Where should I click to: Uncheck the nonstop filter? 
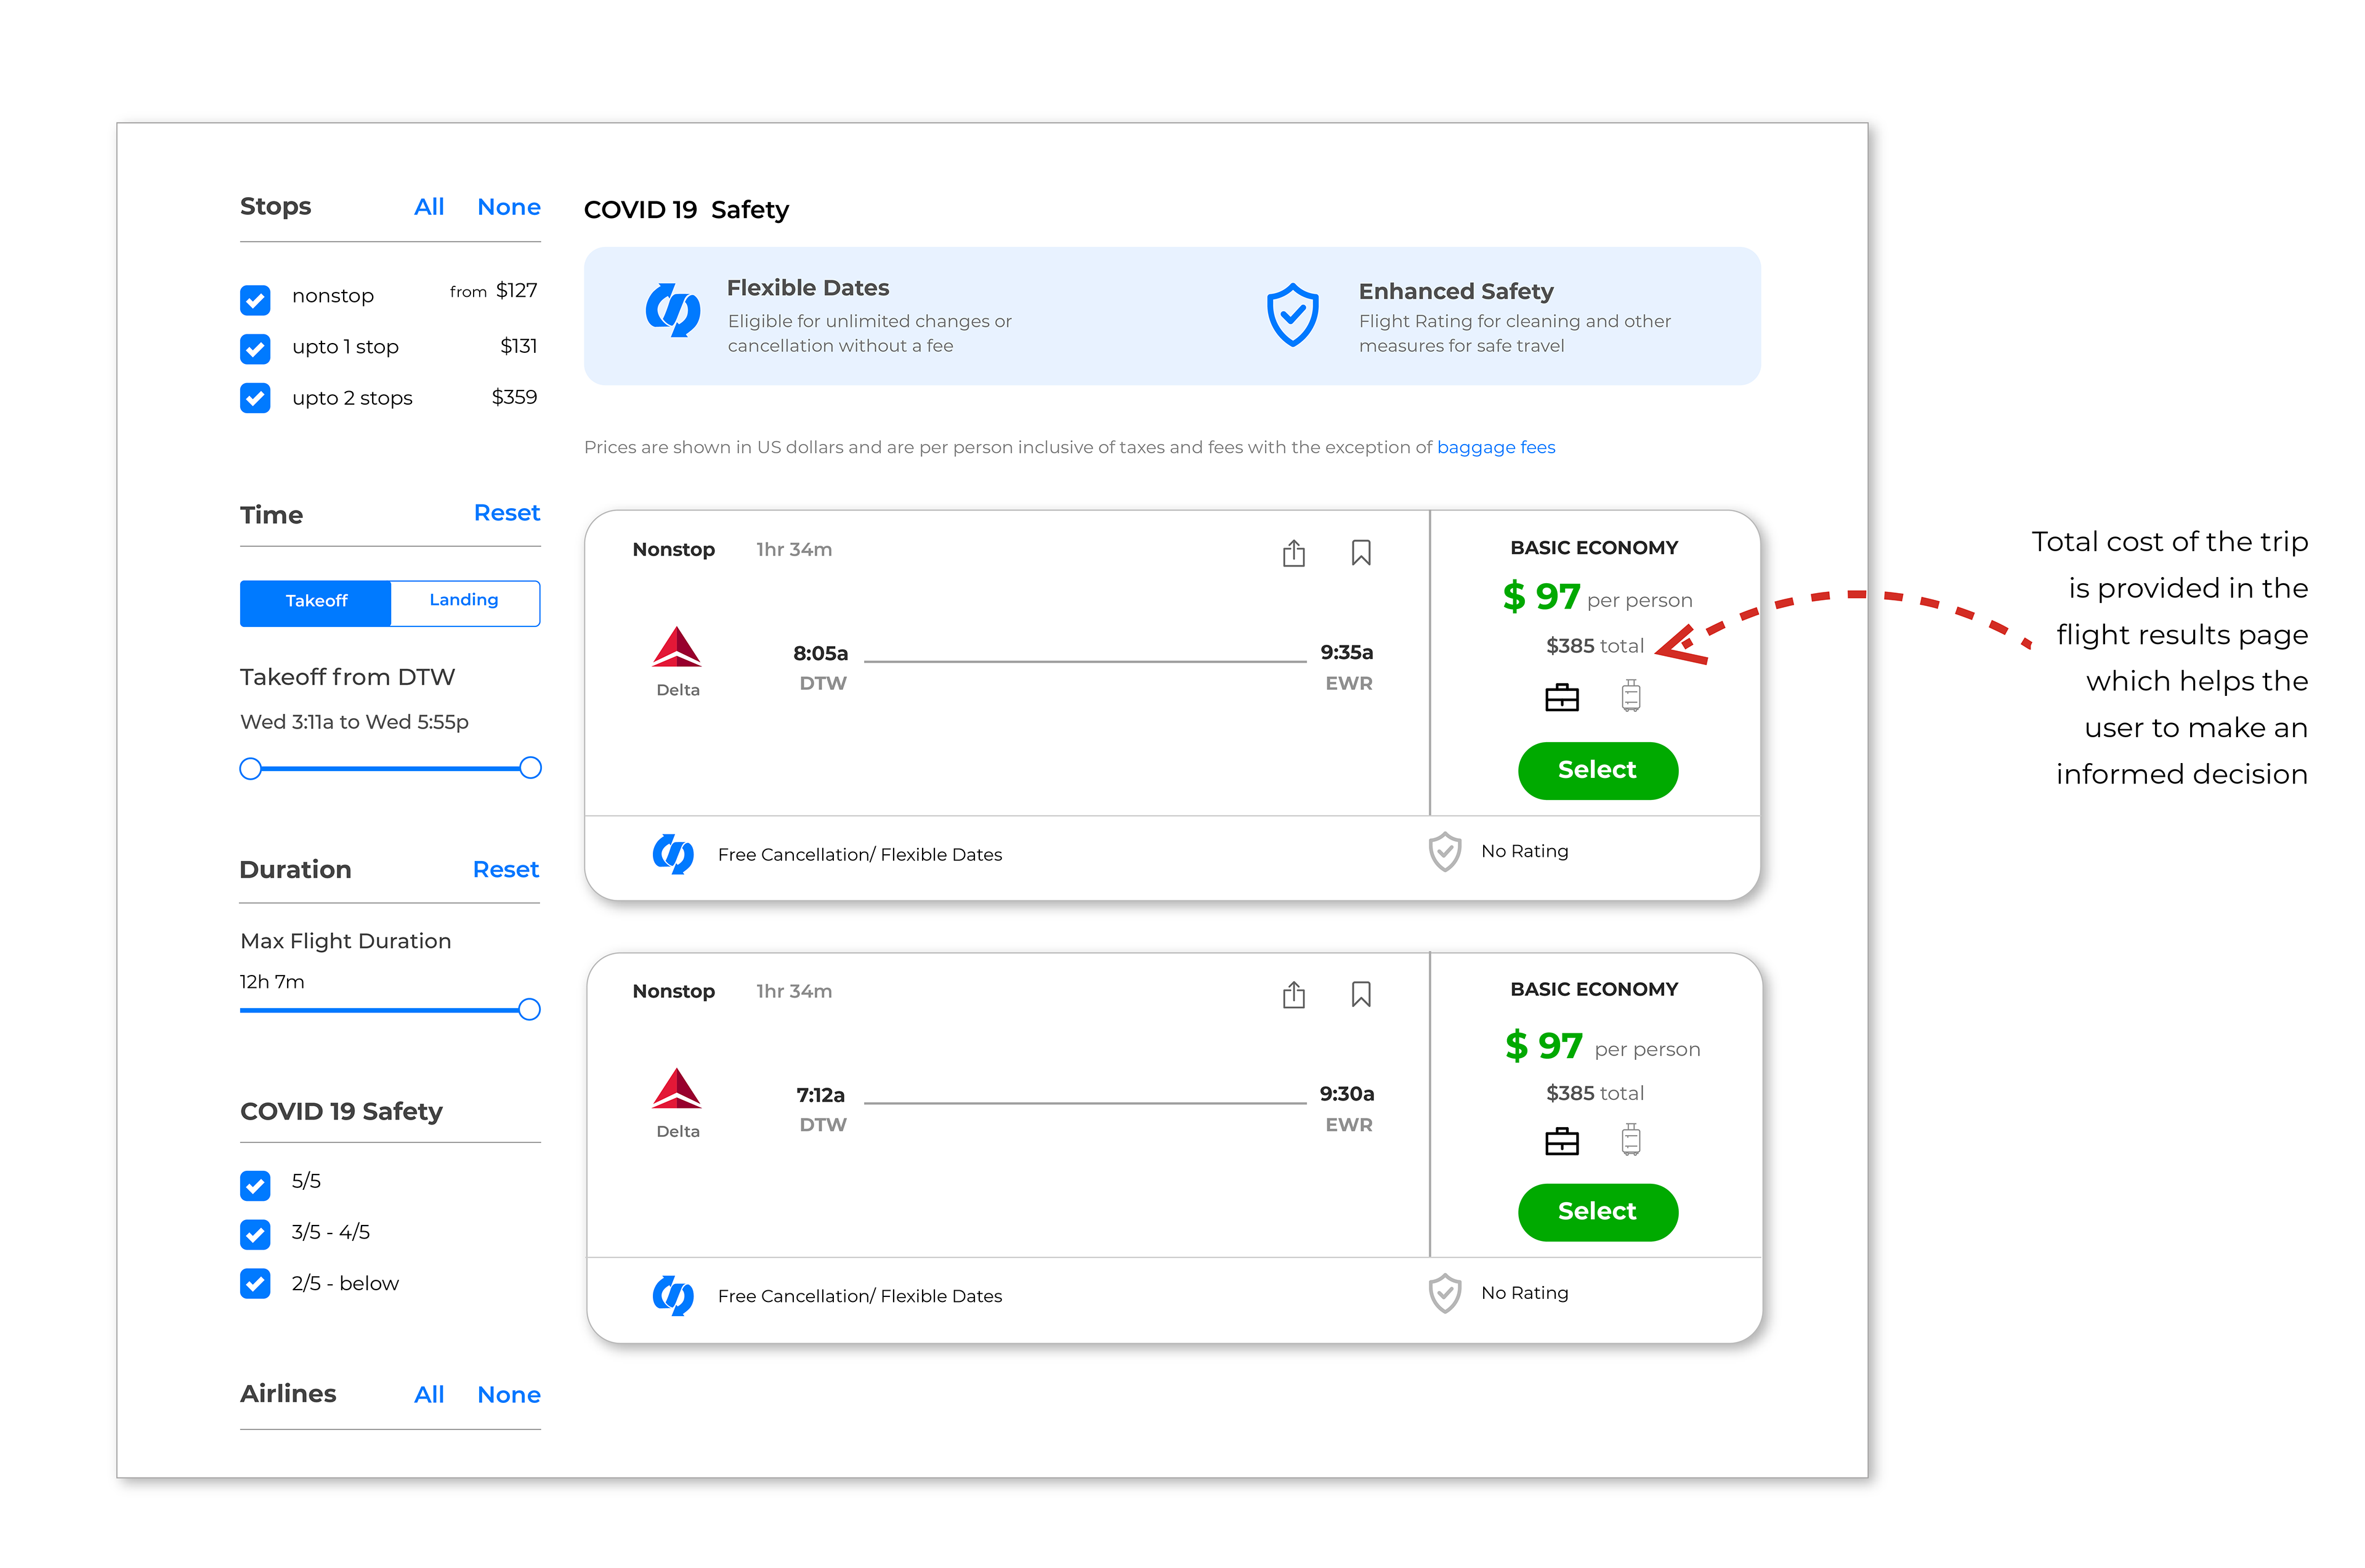coord(255,299)
